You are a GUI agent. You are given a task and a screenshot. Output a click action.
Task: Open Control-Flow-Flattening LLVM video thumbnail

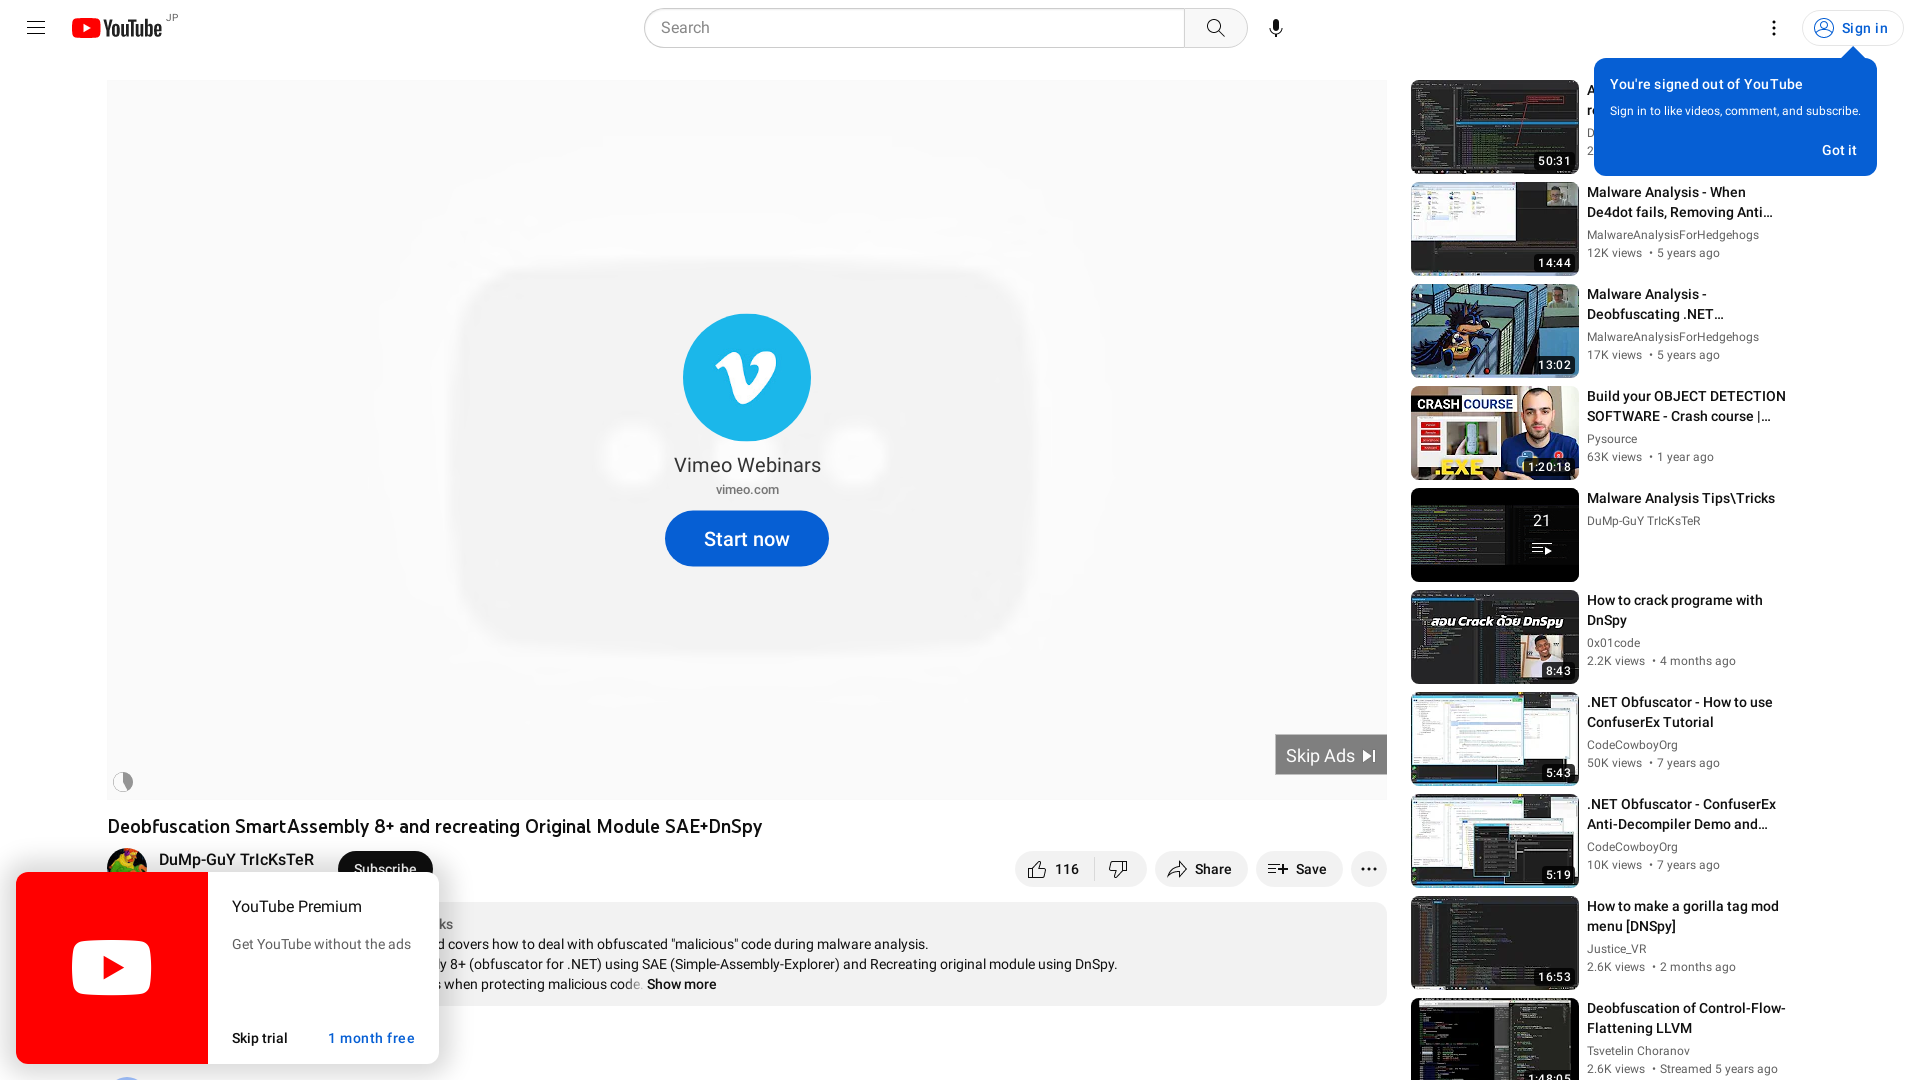pyautogui.click(x=1494, y=1039)
